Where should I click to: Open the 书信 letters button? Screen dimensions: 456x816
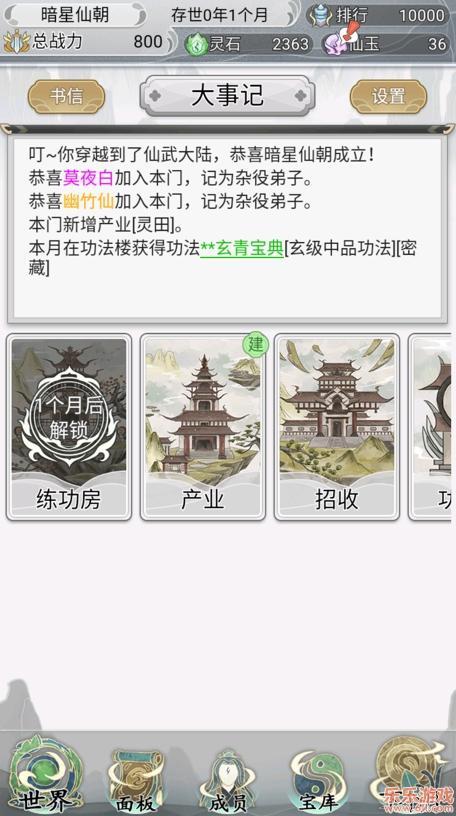coord(67,97)
